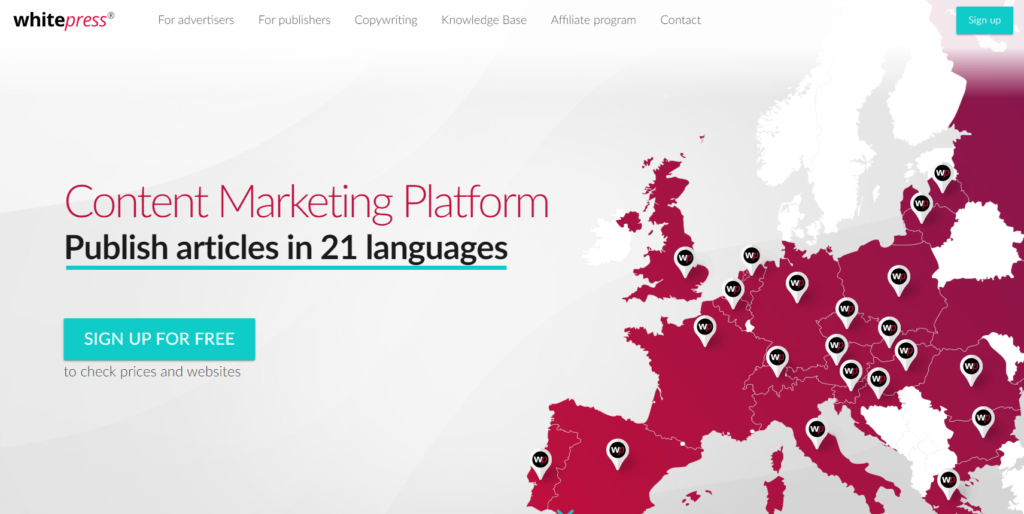The height and width of the screenshot is (514, 1024).
Task: Click the whitepress logo
Action: pos(64,20)
